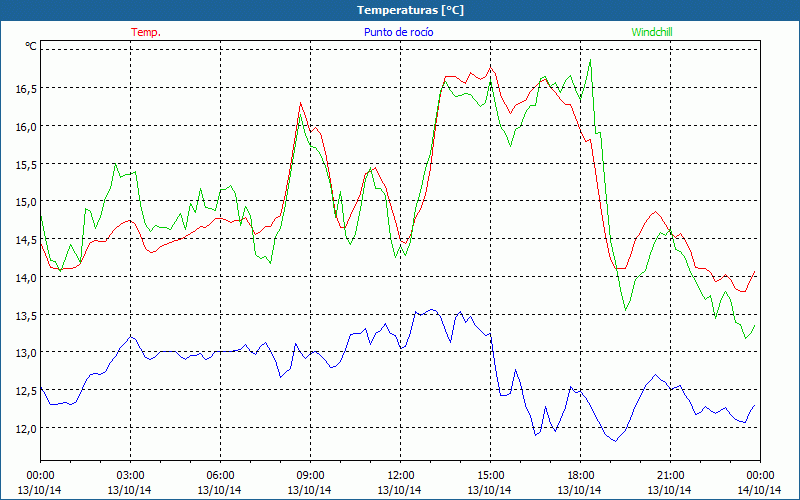Click the Windchill legend label
Viewport: 800px width, 500px height.
click(x=652, y=32)
